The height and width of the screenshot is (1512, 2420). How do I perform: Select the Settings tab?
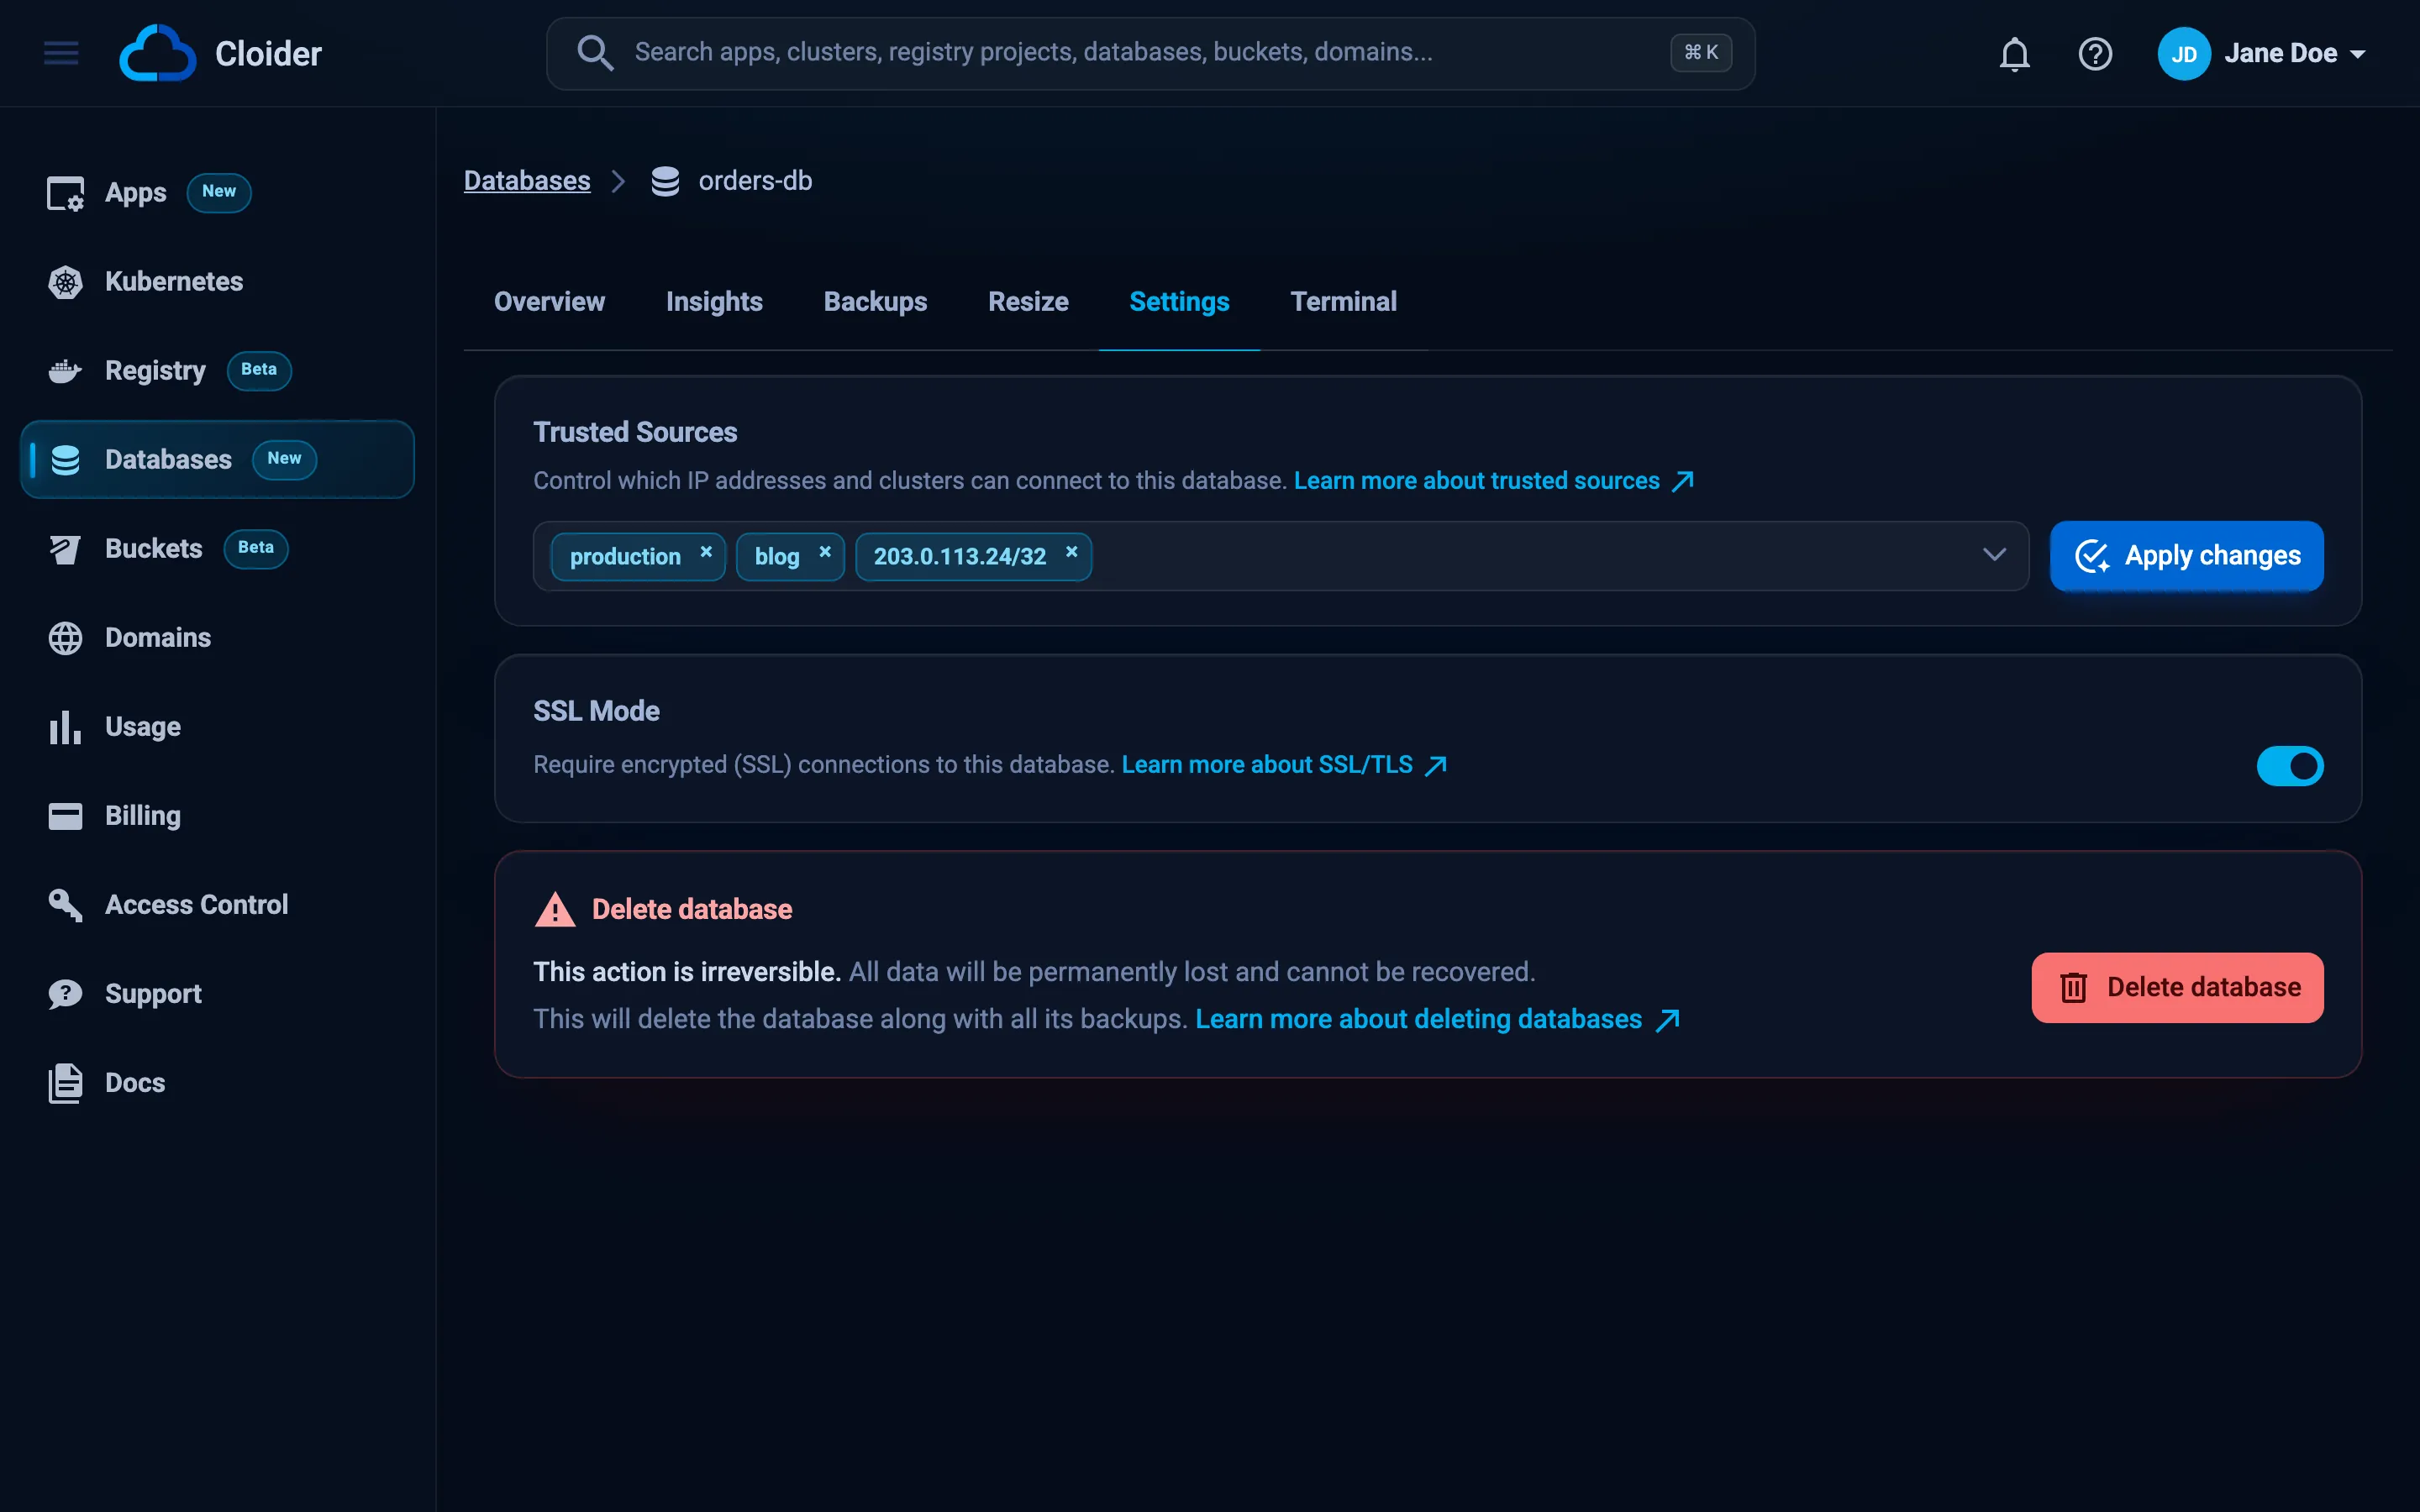(1179, 302)
